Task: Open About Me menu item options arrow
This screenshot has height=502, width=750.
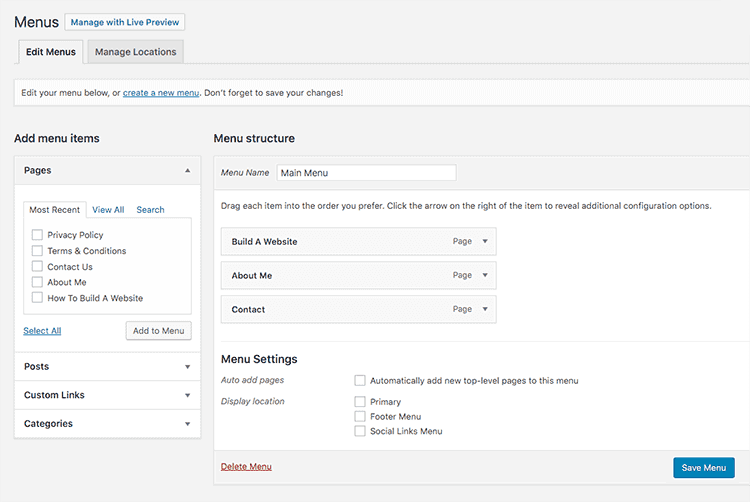Action: (485, 276)
